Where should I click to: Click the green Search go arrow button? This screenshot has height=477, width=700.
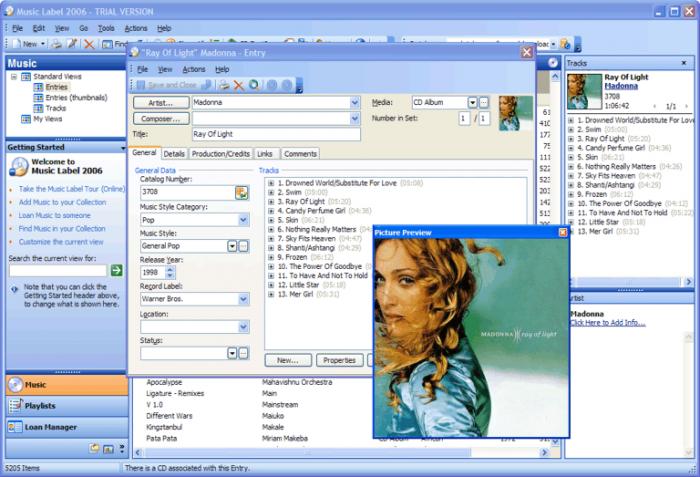click(x=117, y=270)
